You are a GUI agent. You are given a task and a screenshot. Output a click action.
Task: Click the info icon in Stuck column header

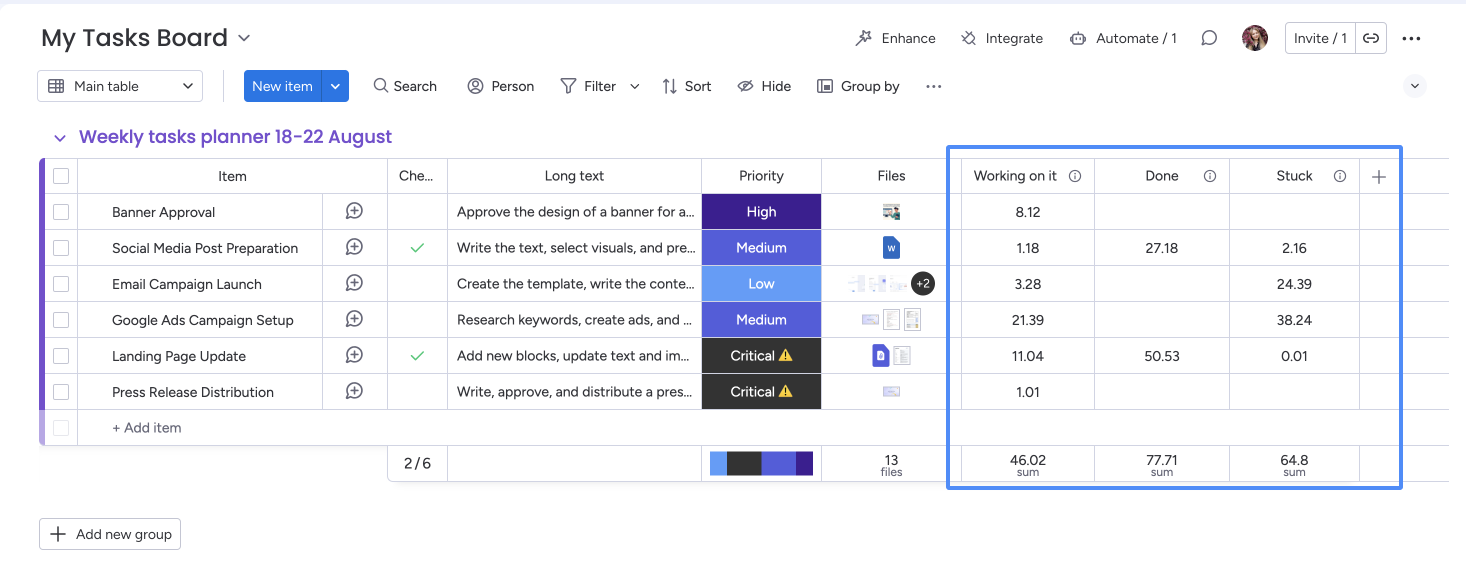pyautogui.click(x=1340, y=176)
